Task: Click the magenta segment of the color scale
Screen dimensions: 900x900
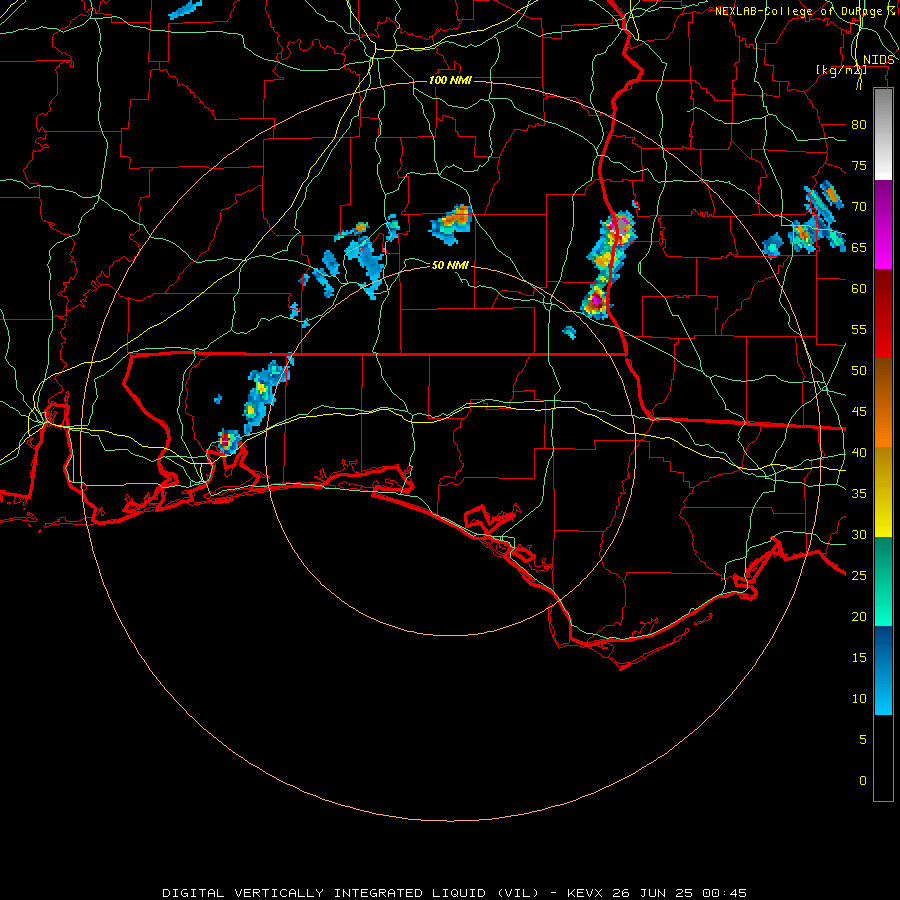Action: click(883, 225)
